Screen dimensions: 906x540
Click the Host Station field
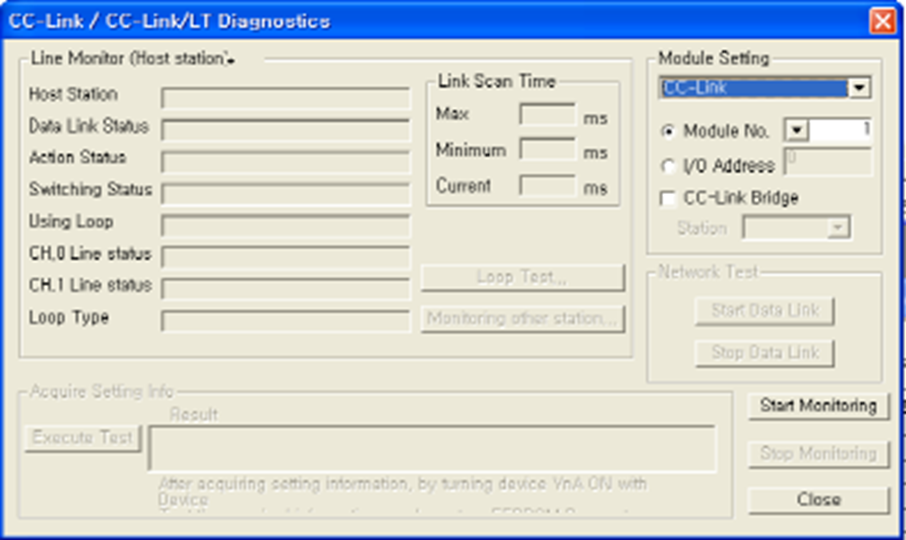pos(286,98)
